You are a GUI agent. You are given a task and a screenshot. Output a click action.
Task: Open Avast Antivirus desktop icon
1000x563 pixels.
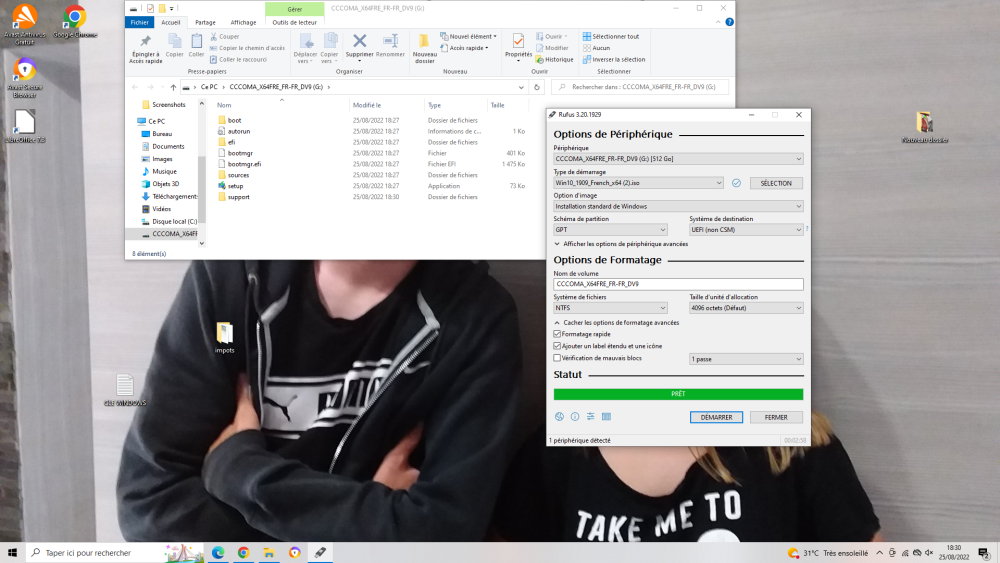tap(24, 24)
